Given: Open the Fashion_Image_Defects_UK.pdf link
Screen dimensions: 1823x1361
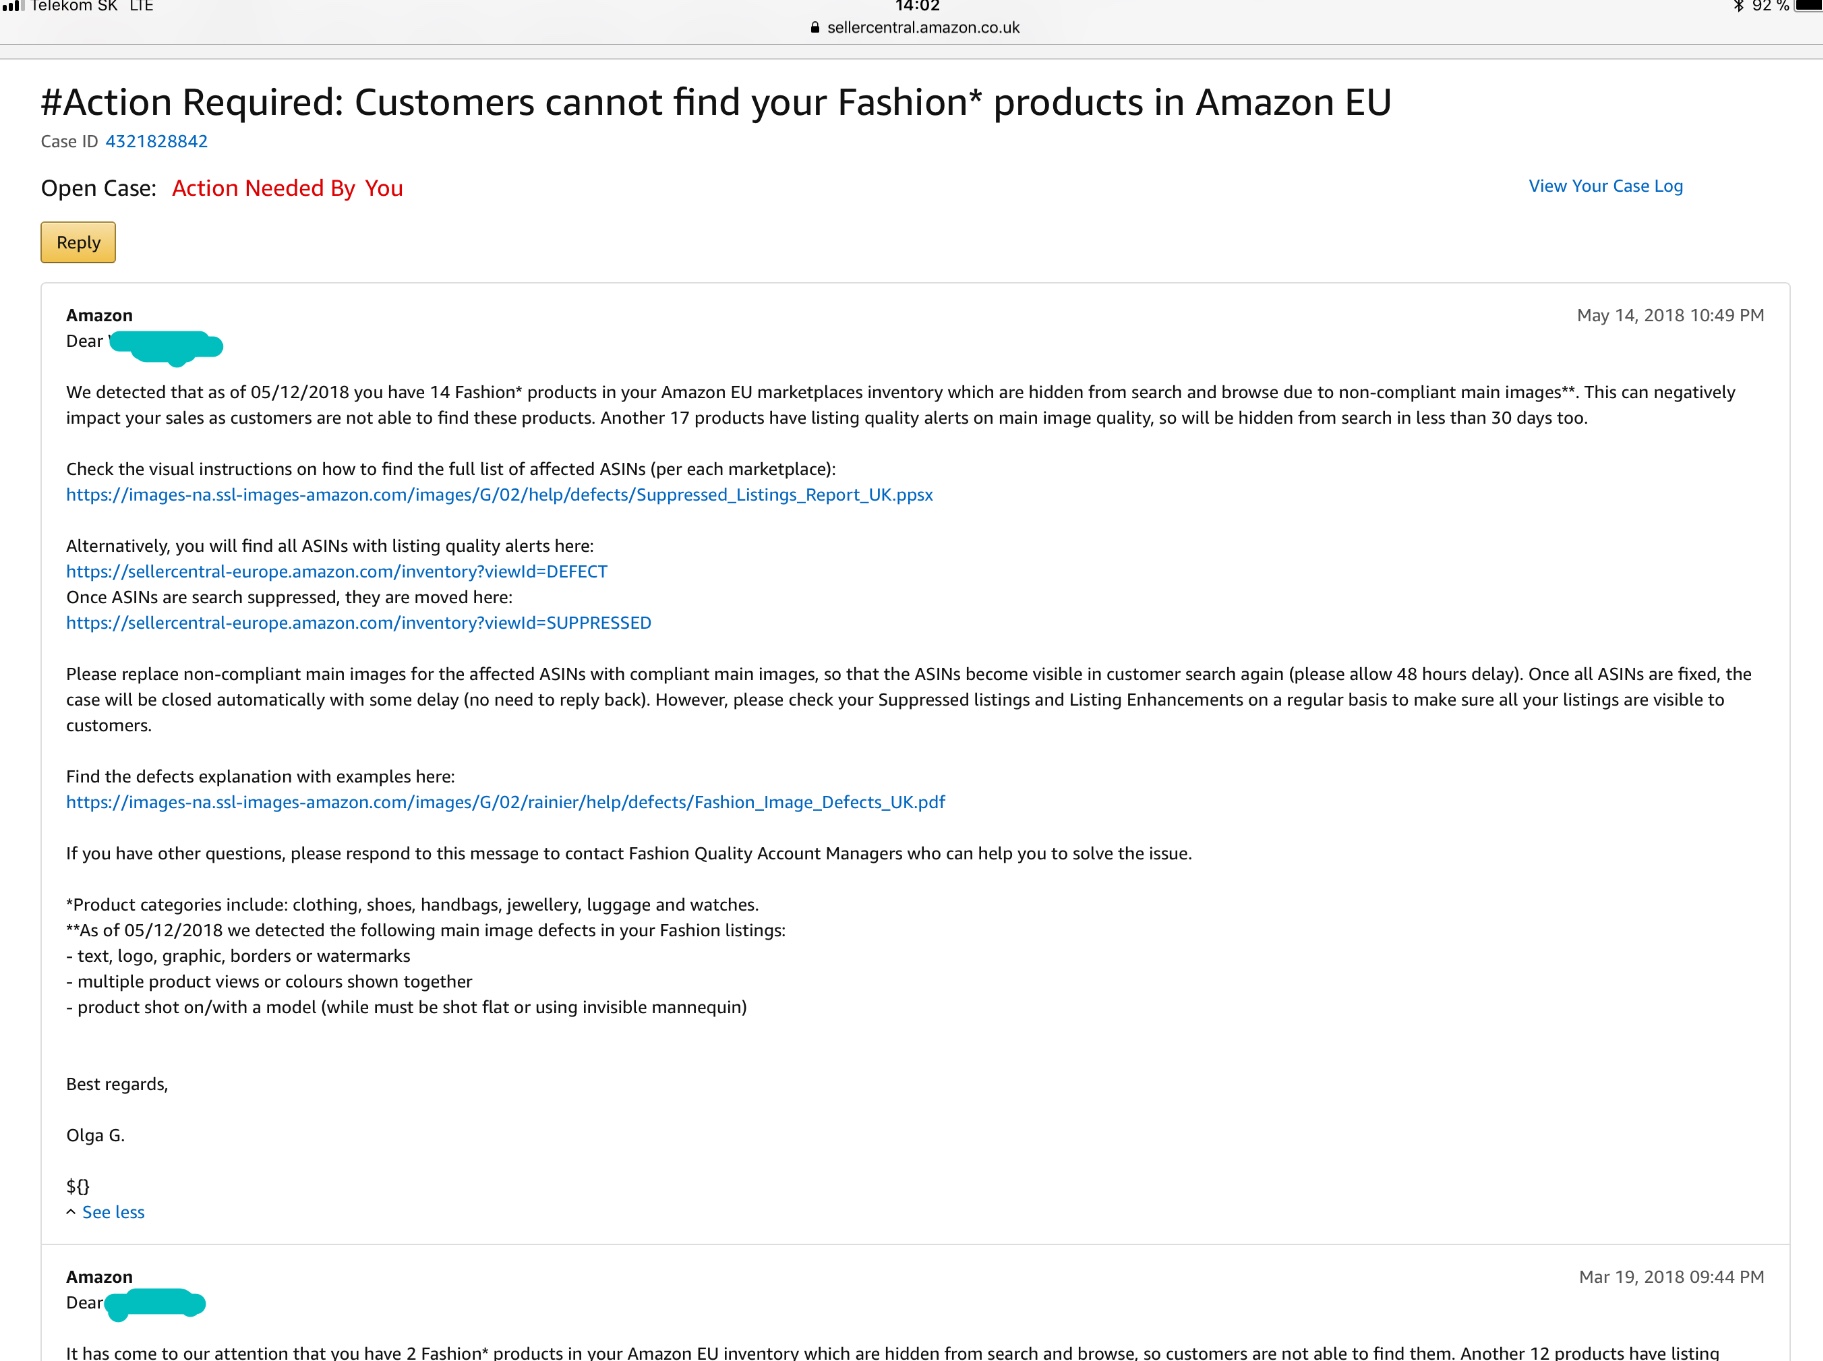Looking at the screenshot, I should click(505, 801).
